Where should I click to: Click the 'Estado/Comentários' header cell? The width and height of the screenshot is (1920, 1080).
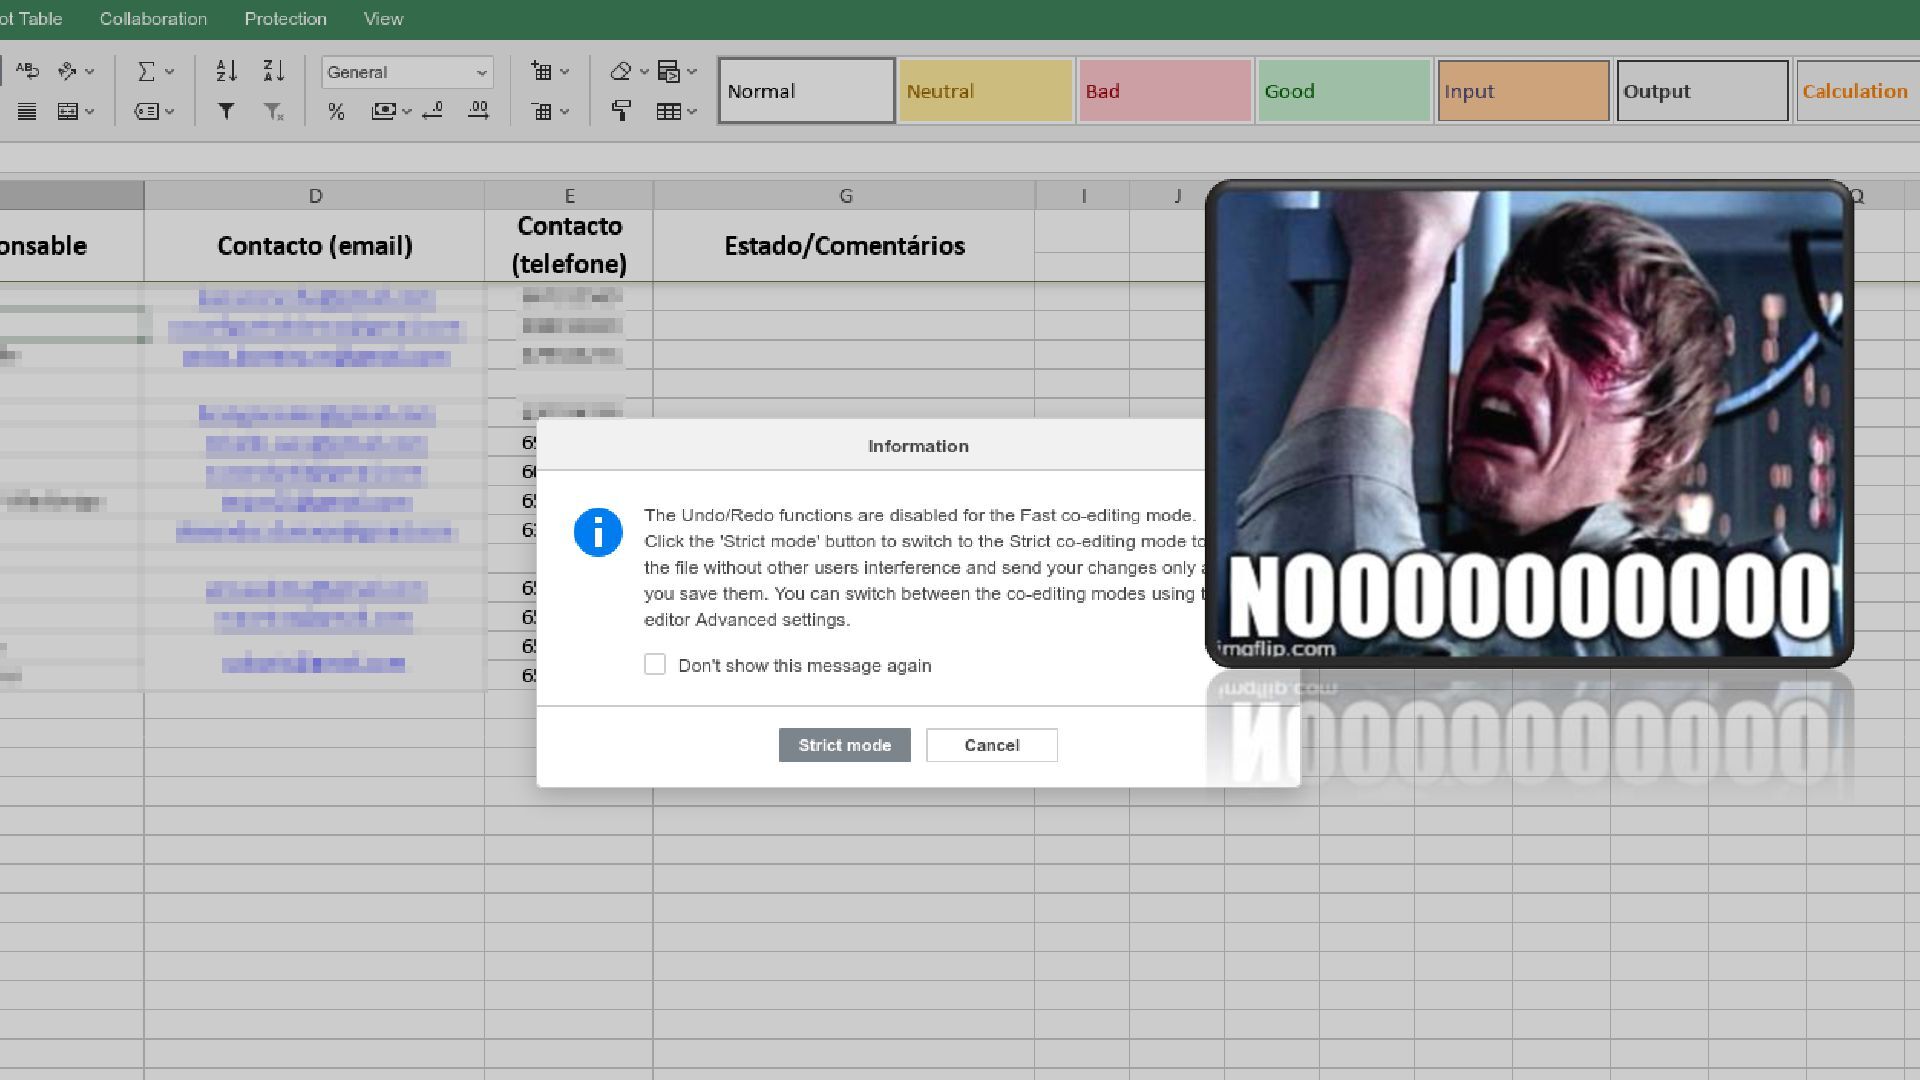845,246
